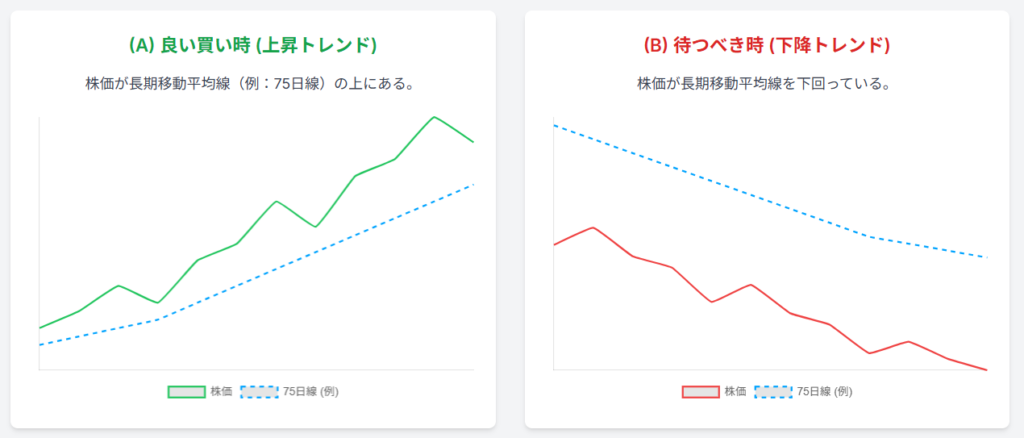Click the right end of chart A's dashed blue line

point(473,184)
